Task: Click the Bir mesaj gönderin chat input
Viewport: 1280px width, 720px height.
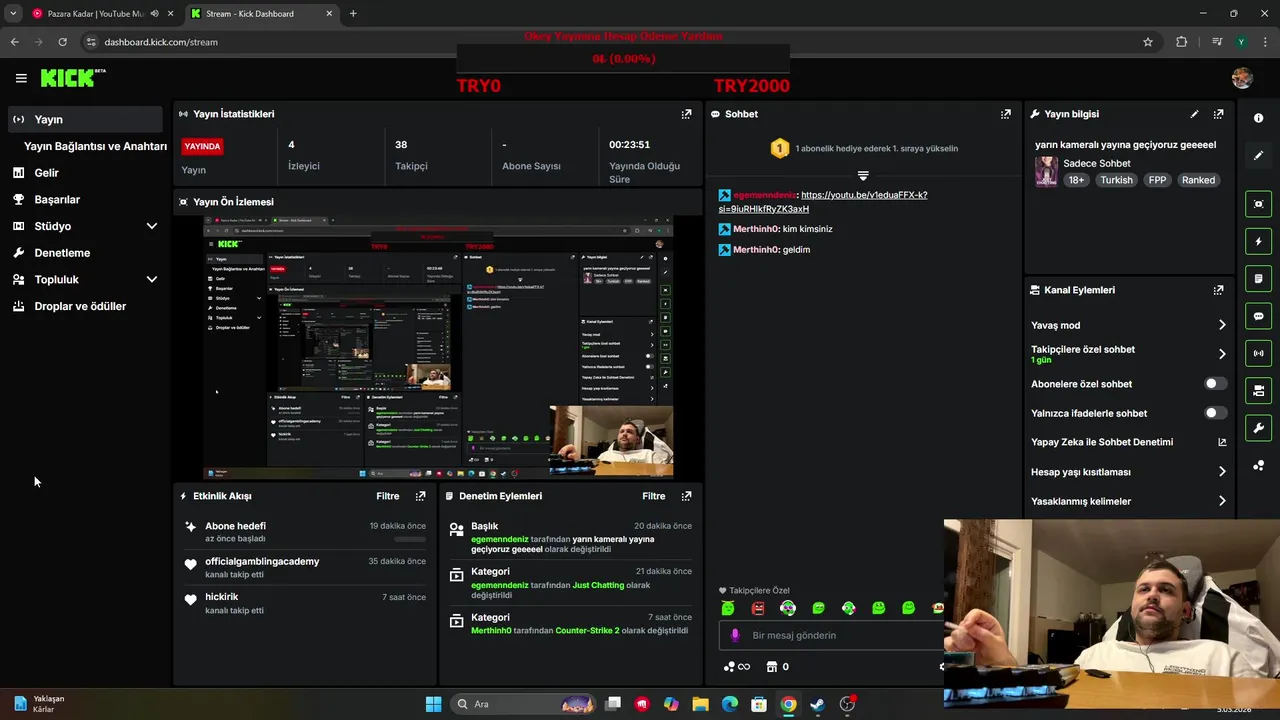Action: (x=830, y=635)
